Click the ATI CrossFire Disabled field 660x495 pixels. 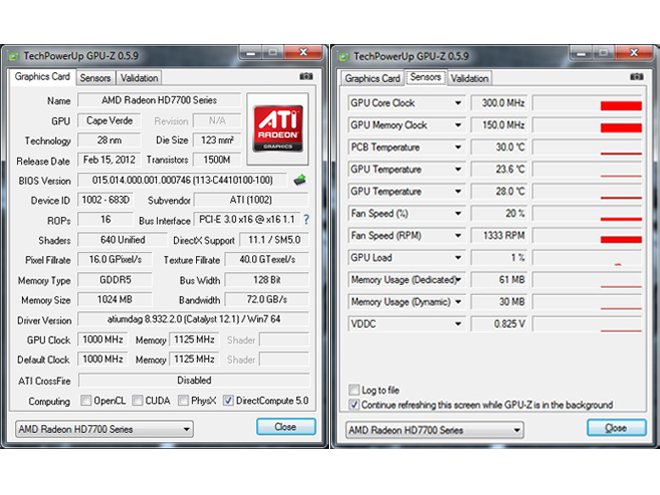(x=194, y=380)
